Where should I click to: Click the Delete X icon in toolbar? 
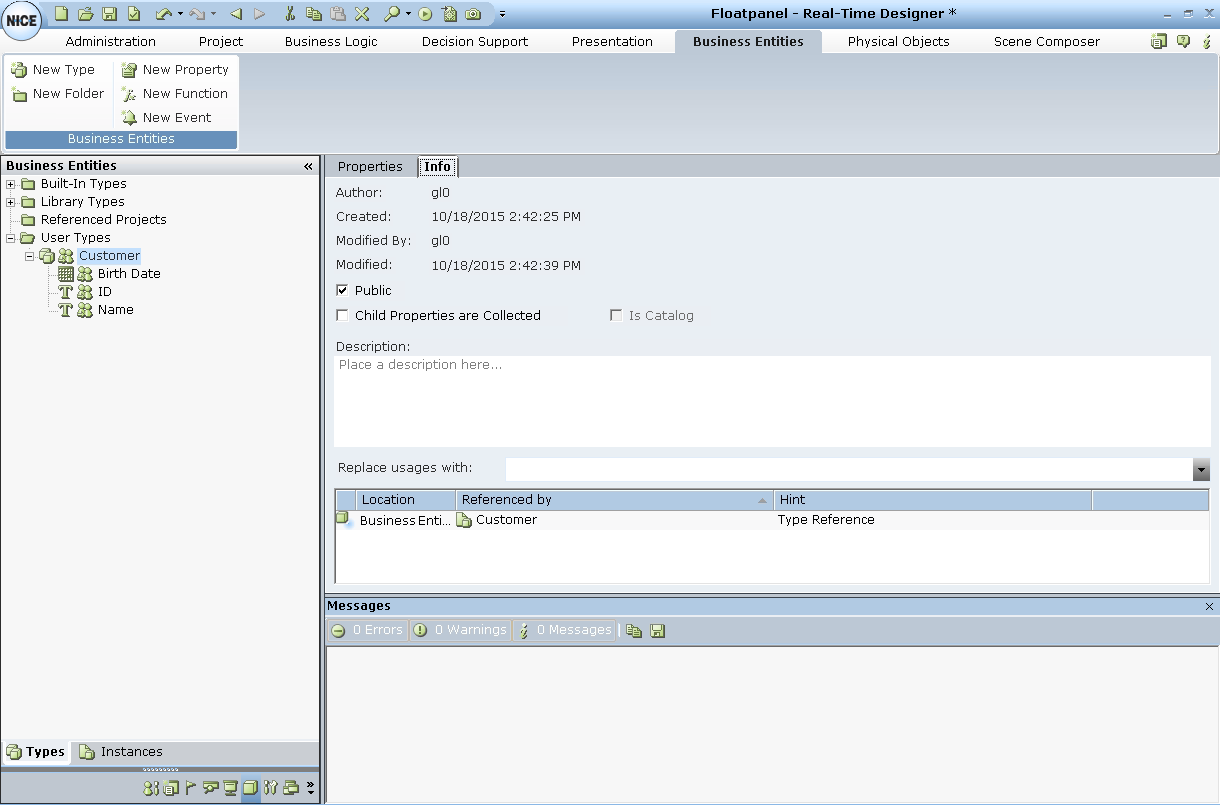click(x=362, y=14)
